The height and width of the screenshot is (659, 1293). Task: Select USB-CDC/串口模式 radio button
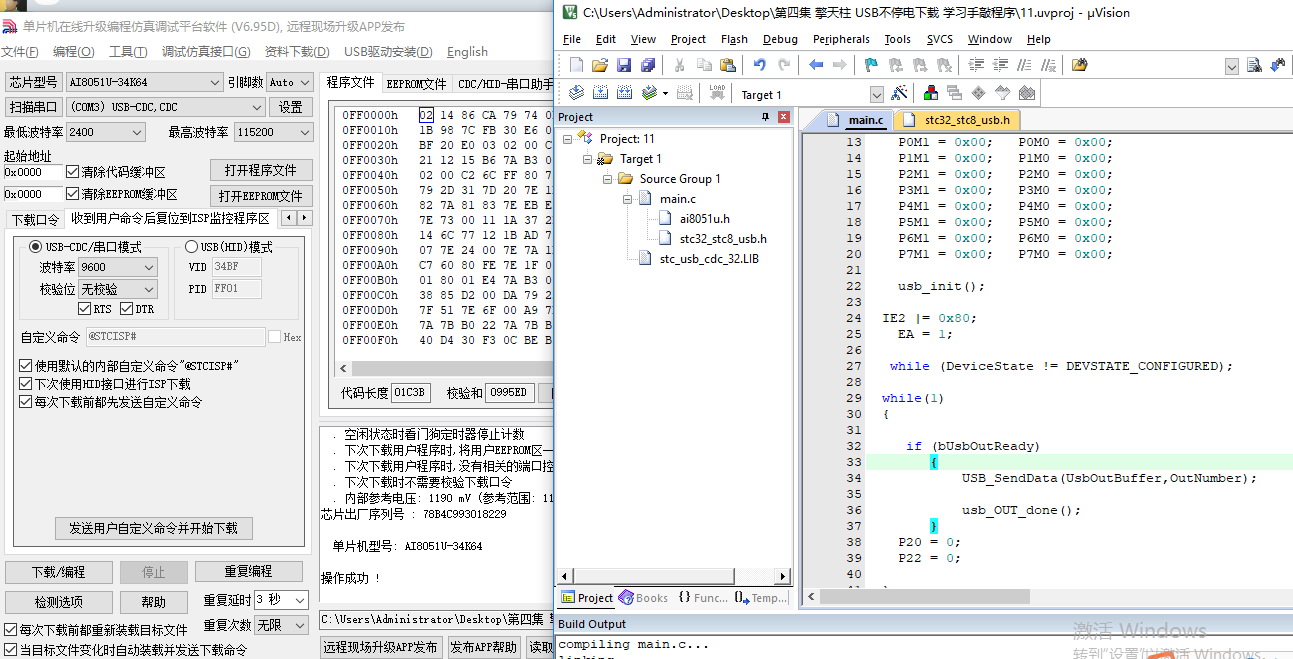[36, 247]
